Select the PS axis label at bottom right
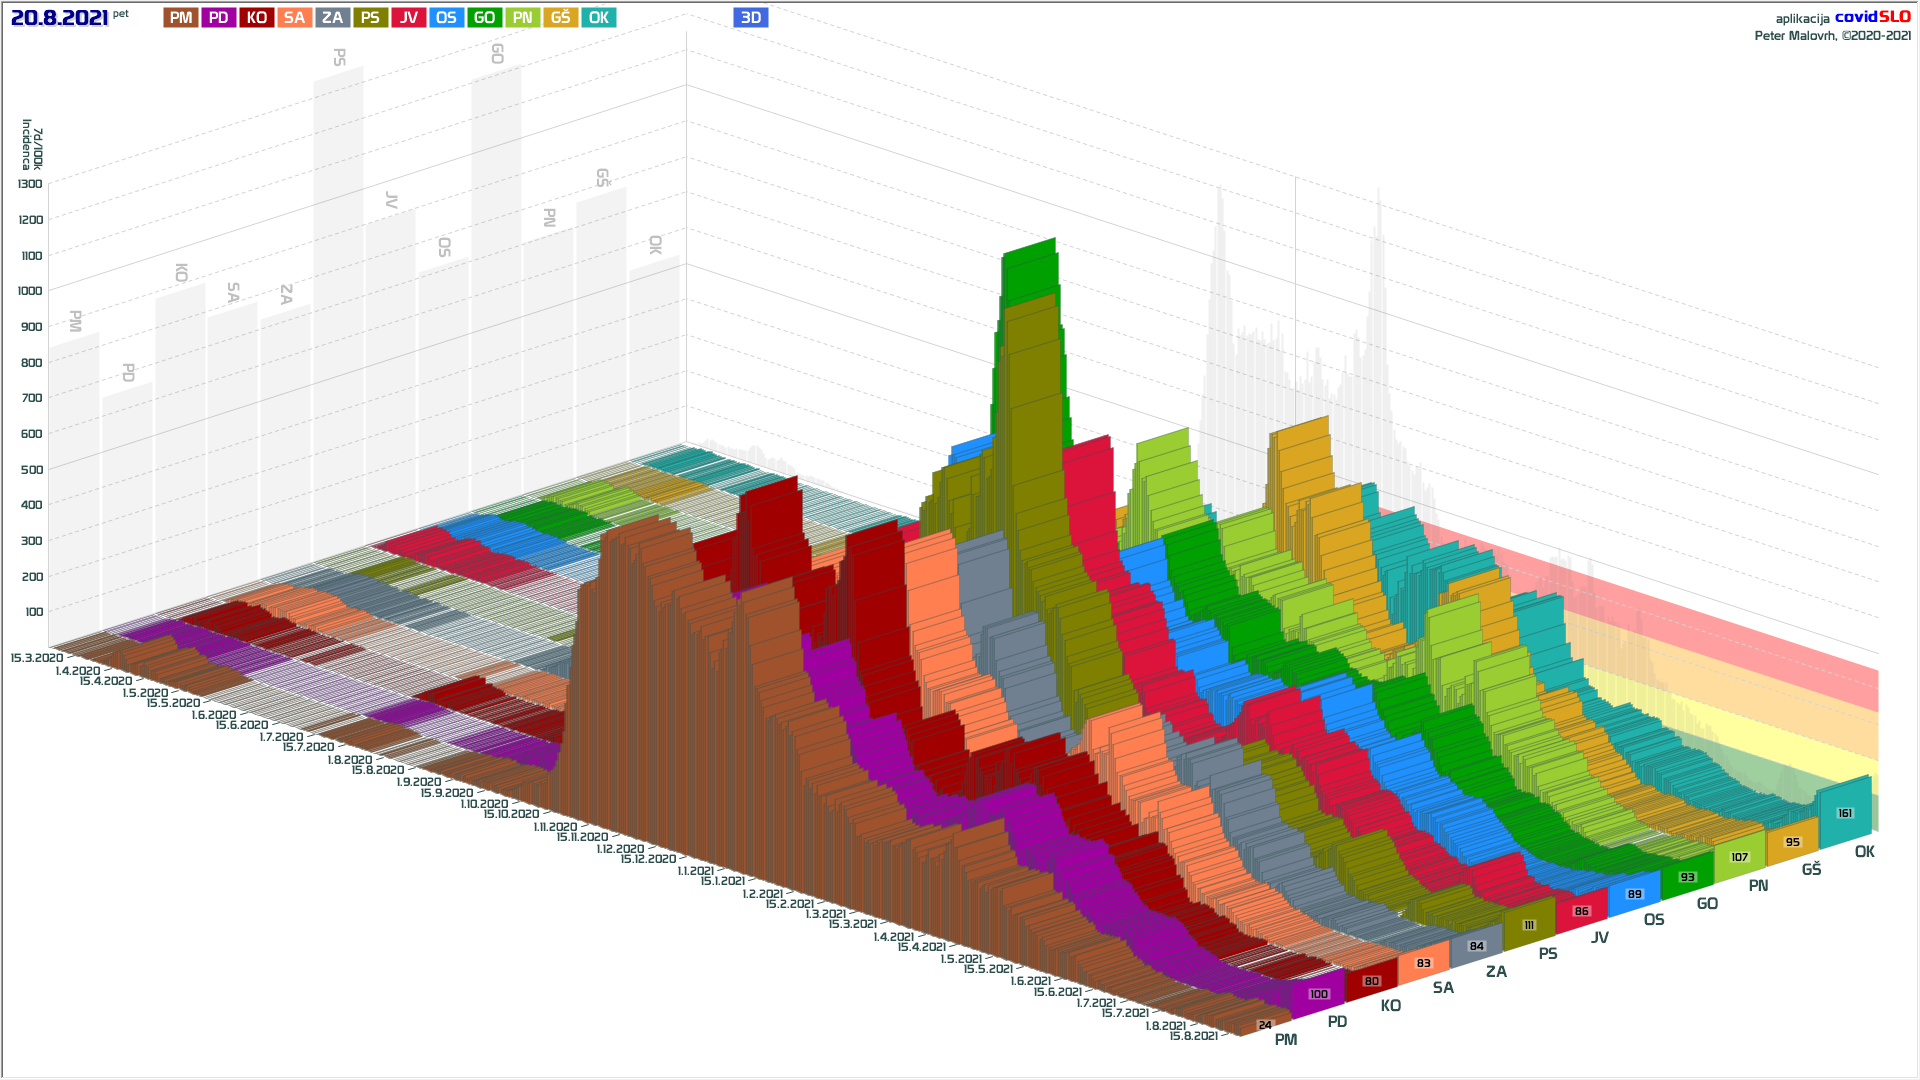This screenshot has height=1080, width=1920. pyautogui.click(x=1548, y=954)
